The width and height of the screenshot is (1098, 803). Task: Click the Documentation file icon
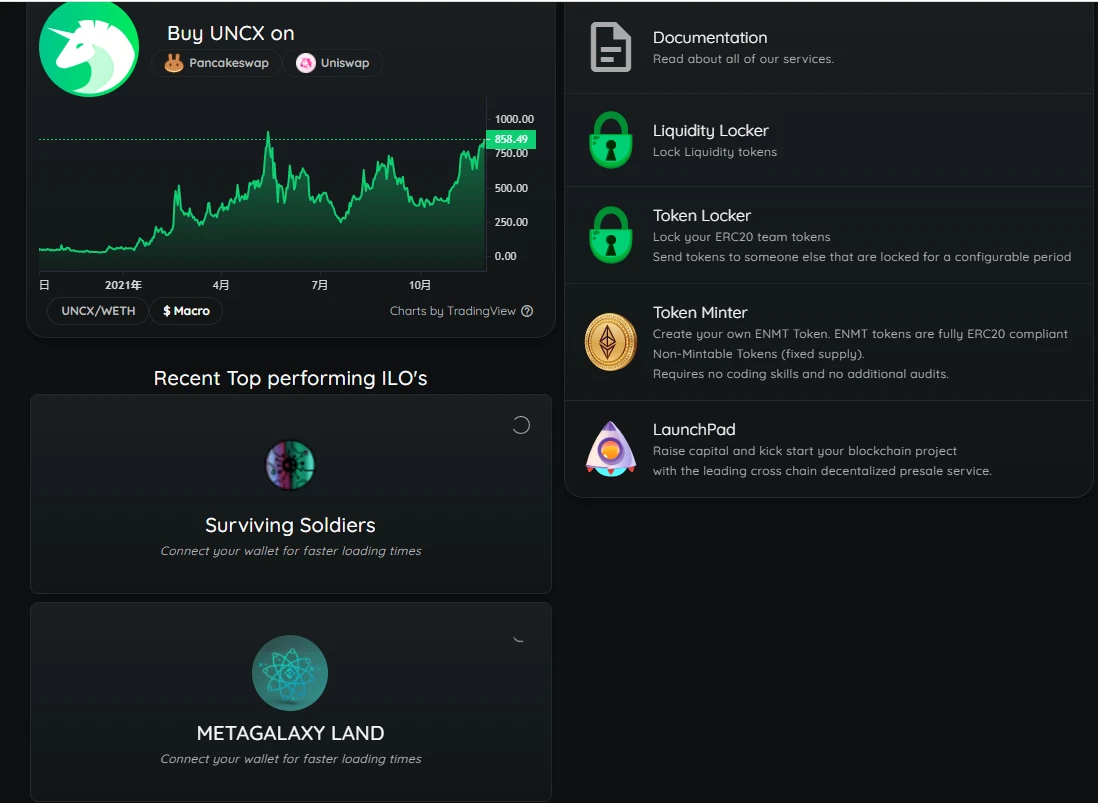[x=610, y=47]
